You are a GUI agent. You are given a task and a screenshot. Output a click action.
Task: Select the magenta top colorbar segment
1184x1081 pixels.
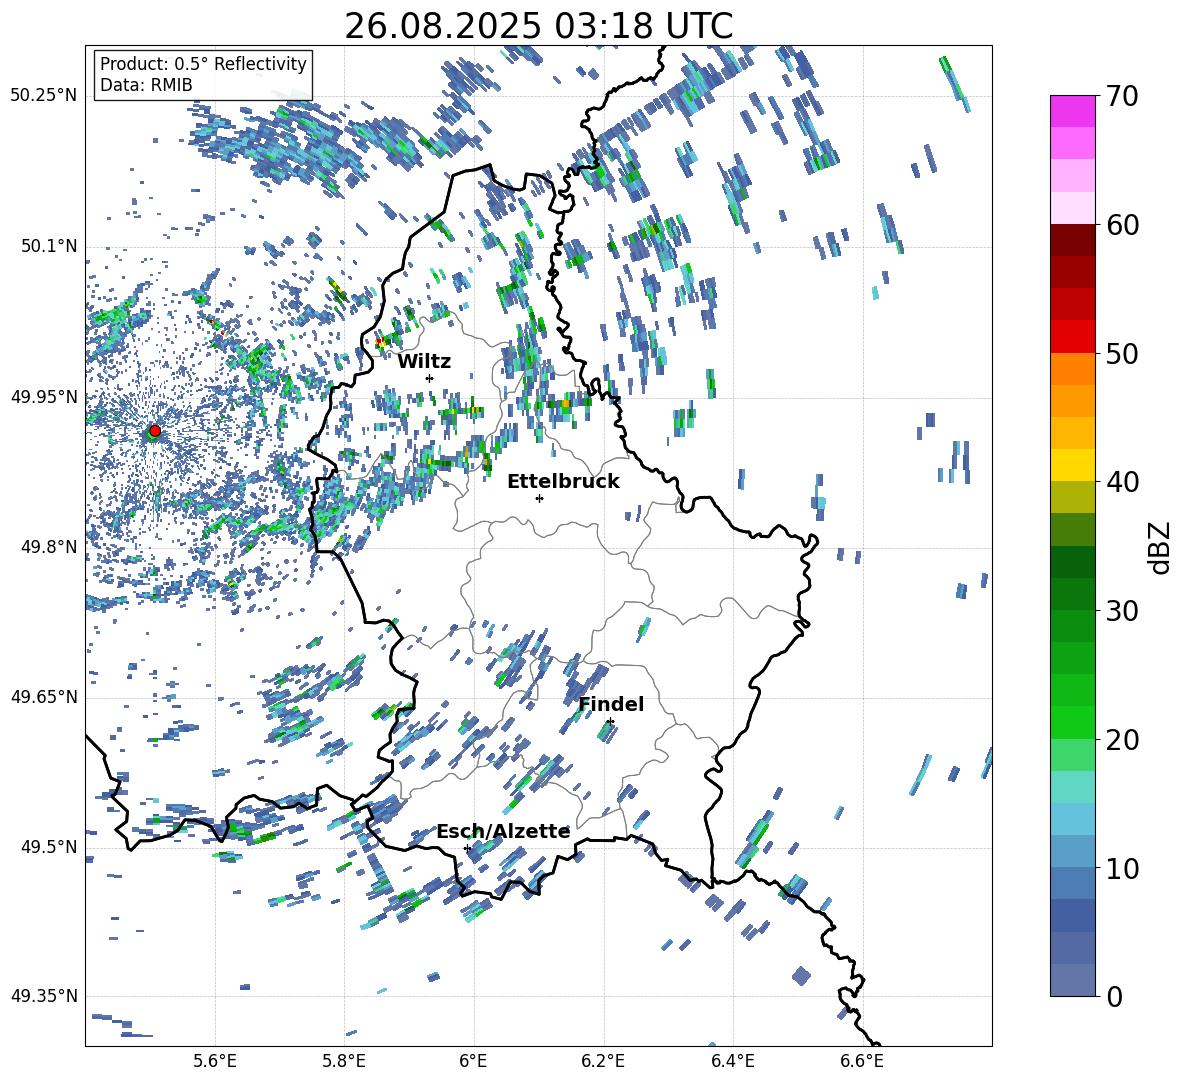pyautogui.click(x=1072, y=112)
